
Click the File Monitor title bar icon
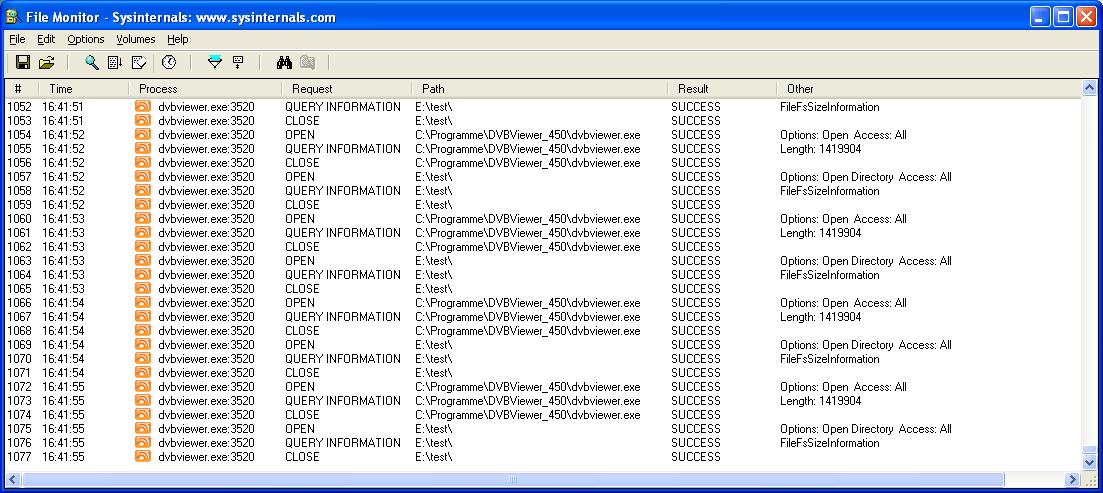tap(12, 17)
